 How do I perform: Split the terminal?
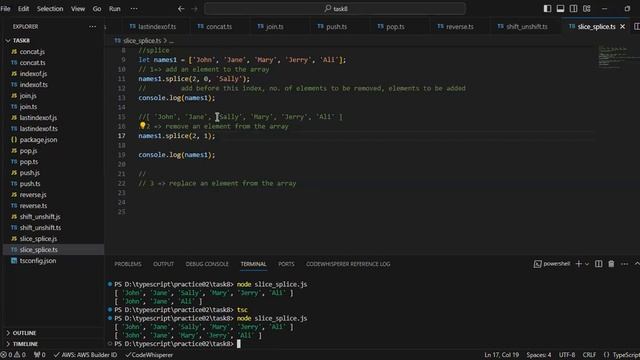coord(598,264)
